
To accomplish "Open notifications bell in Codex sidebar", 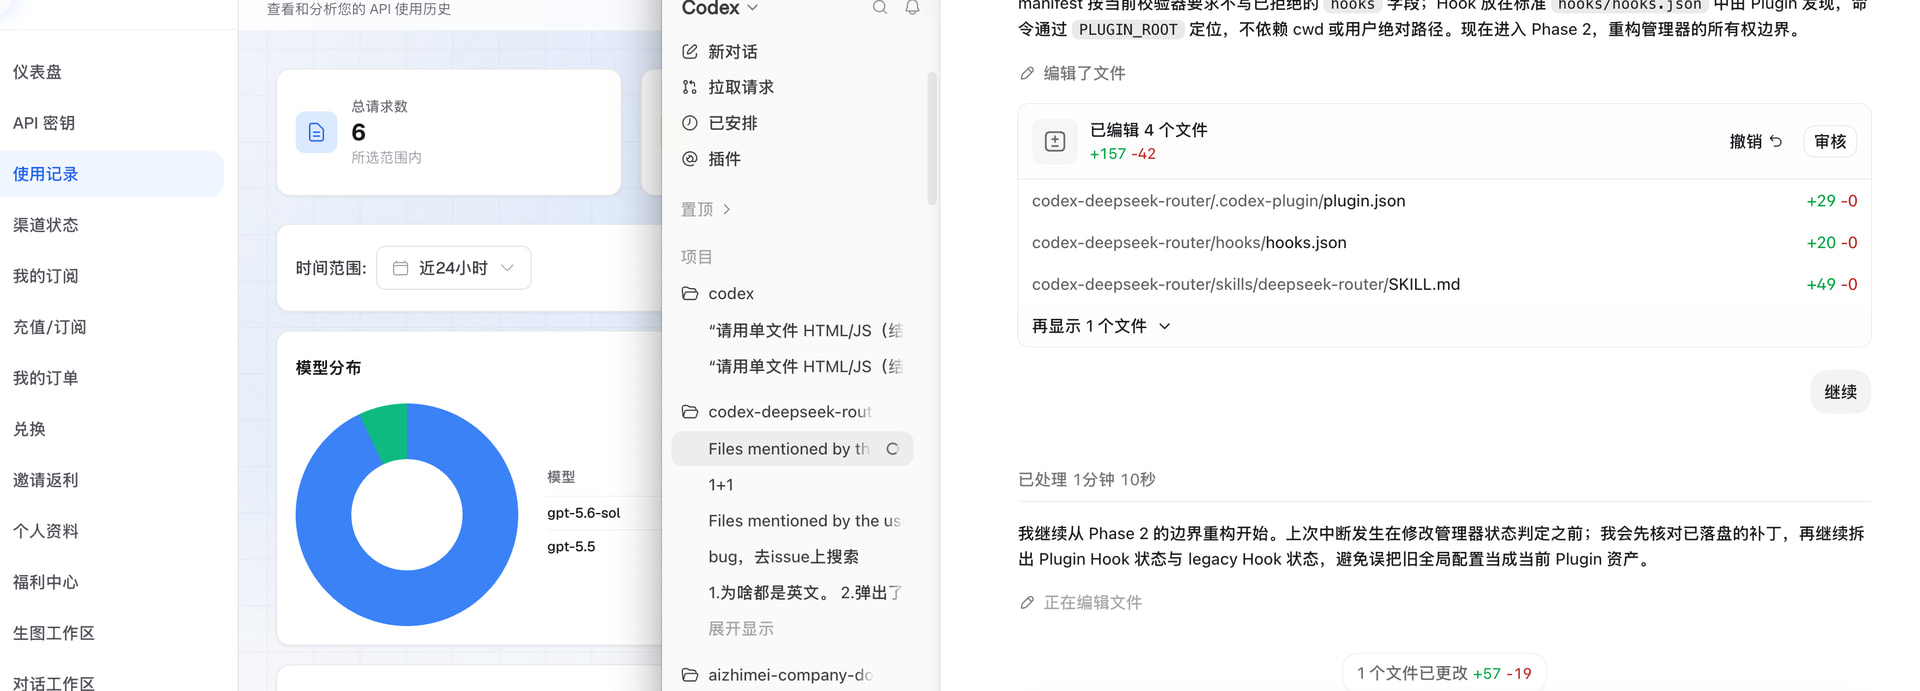I will (912, 8).
